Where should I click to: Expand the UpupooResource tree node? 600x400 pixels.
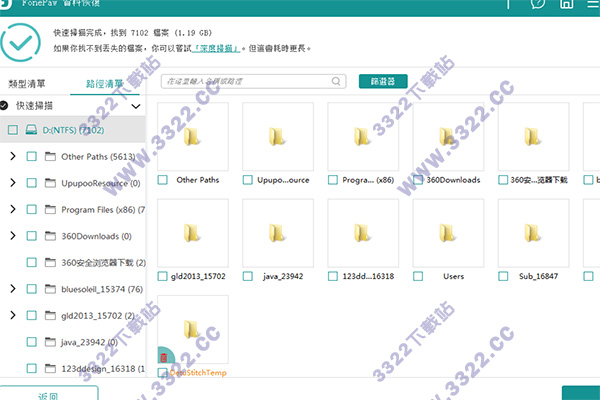pos(13,183)
